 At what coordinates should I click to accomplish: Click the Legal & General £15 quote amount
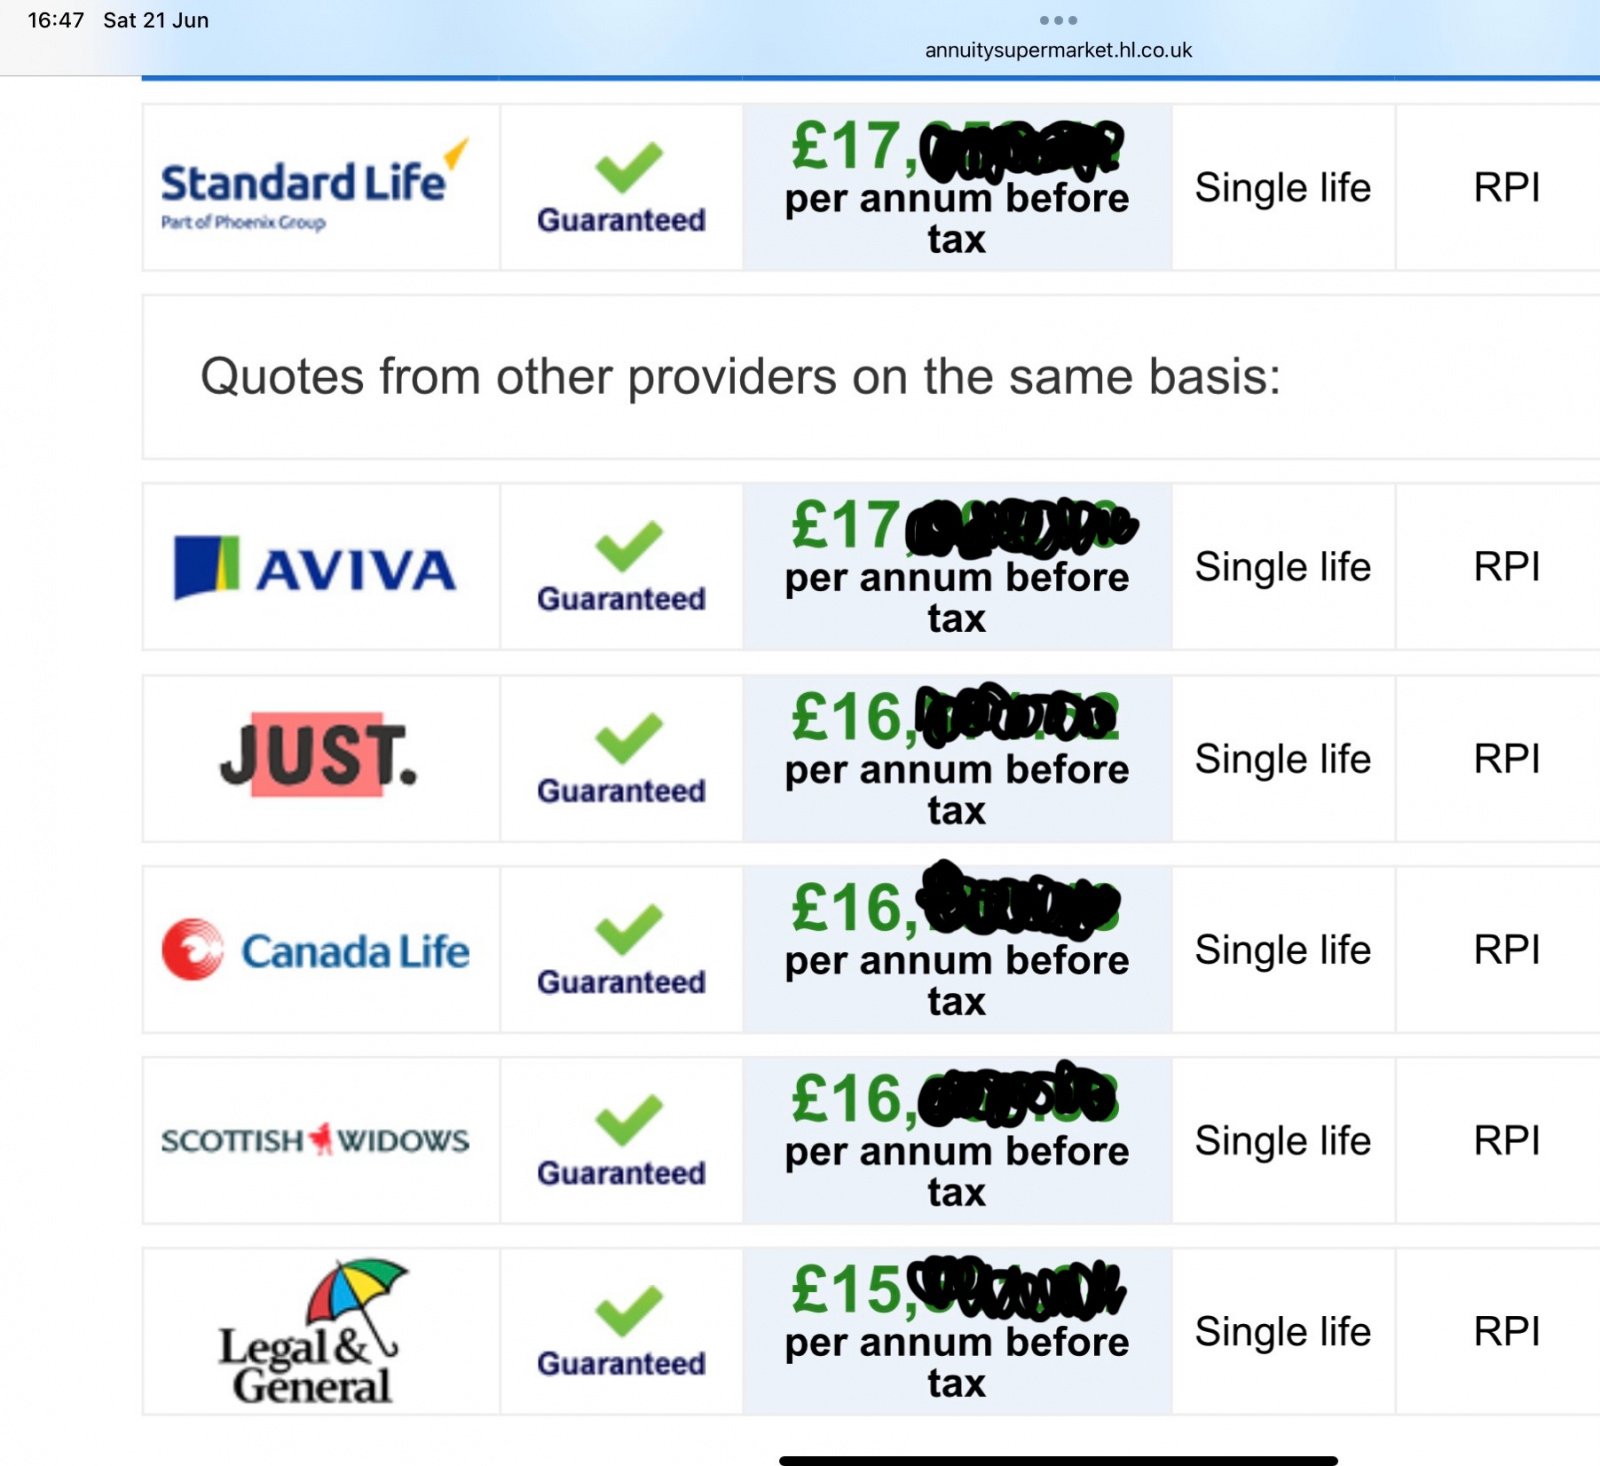[x=957, y=1289]
